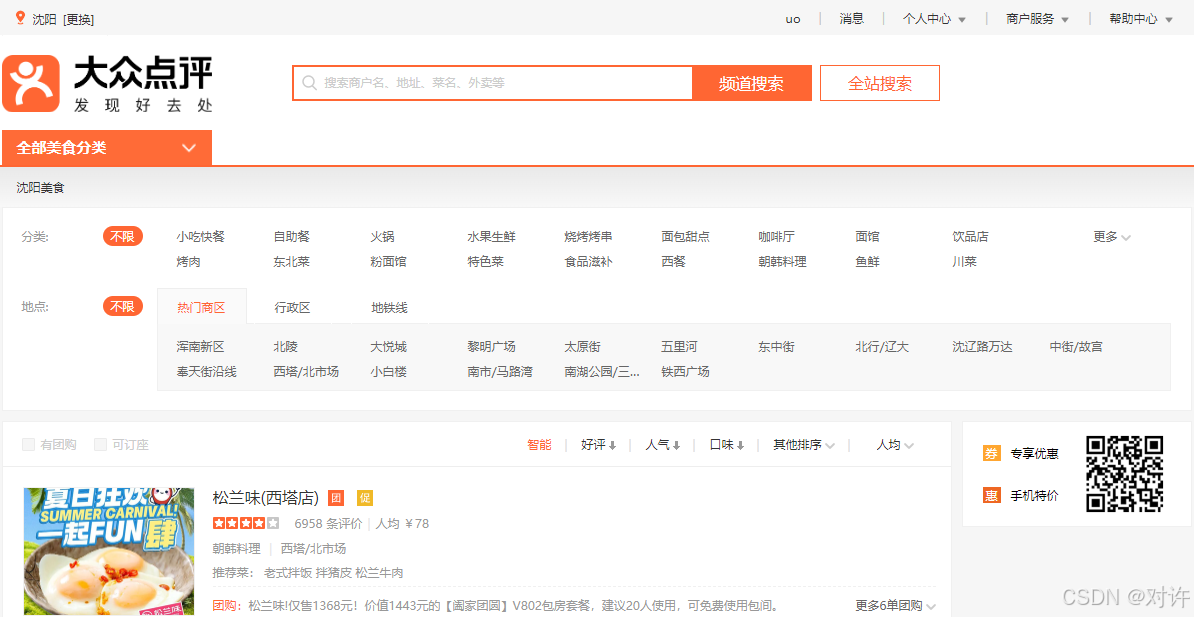Filter by 小吃快餐 category
1194x617 pixels.
coord(201,237)
